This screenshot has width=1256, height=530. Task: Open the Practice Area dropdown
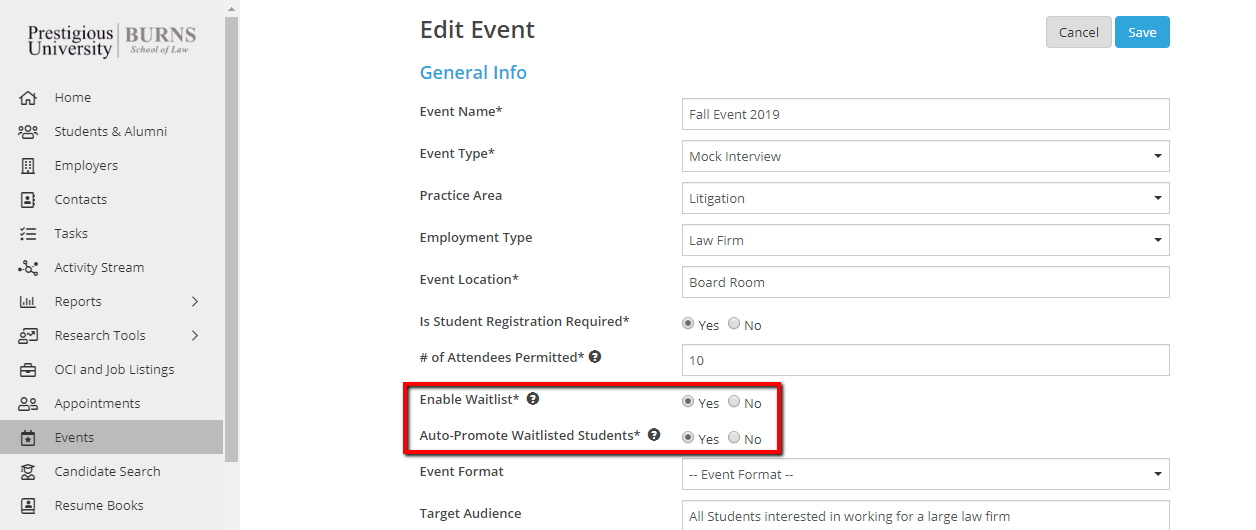(925, 198)
